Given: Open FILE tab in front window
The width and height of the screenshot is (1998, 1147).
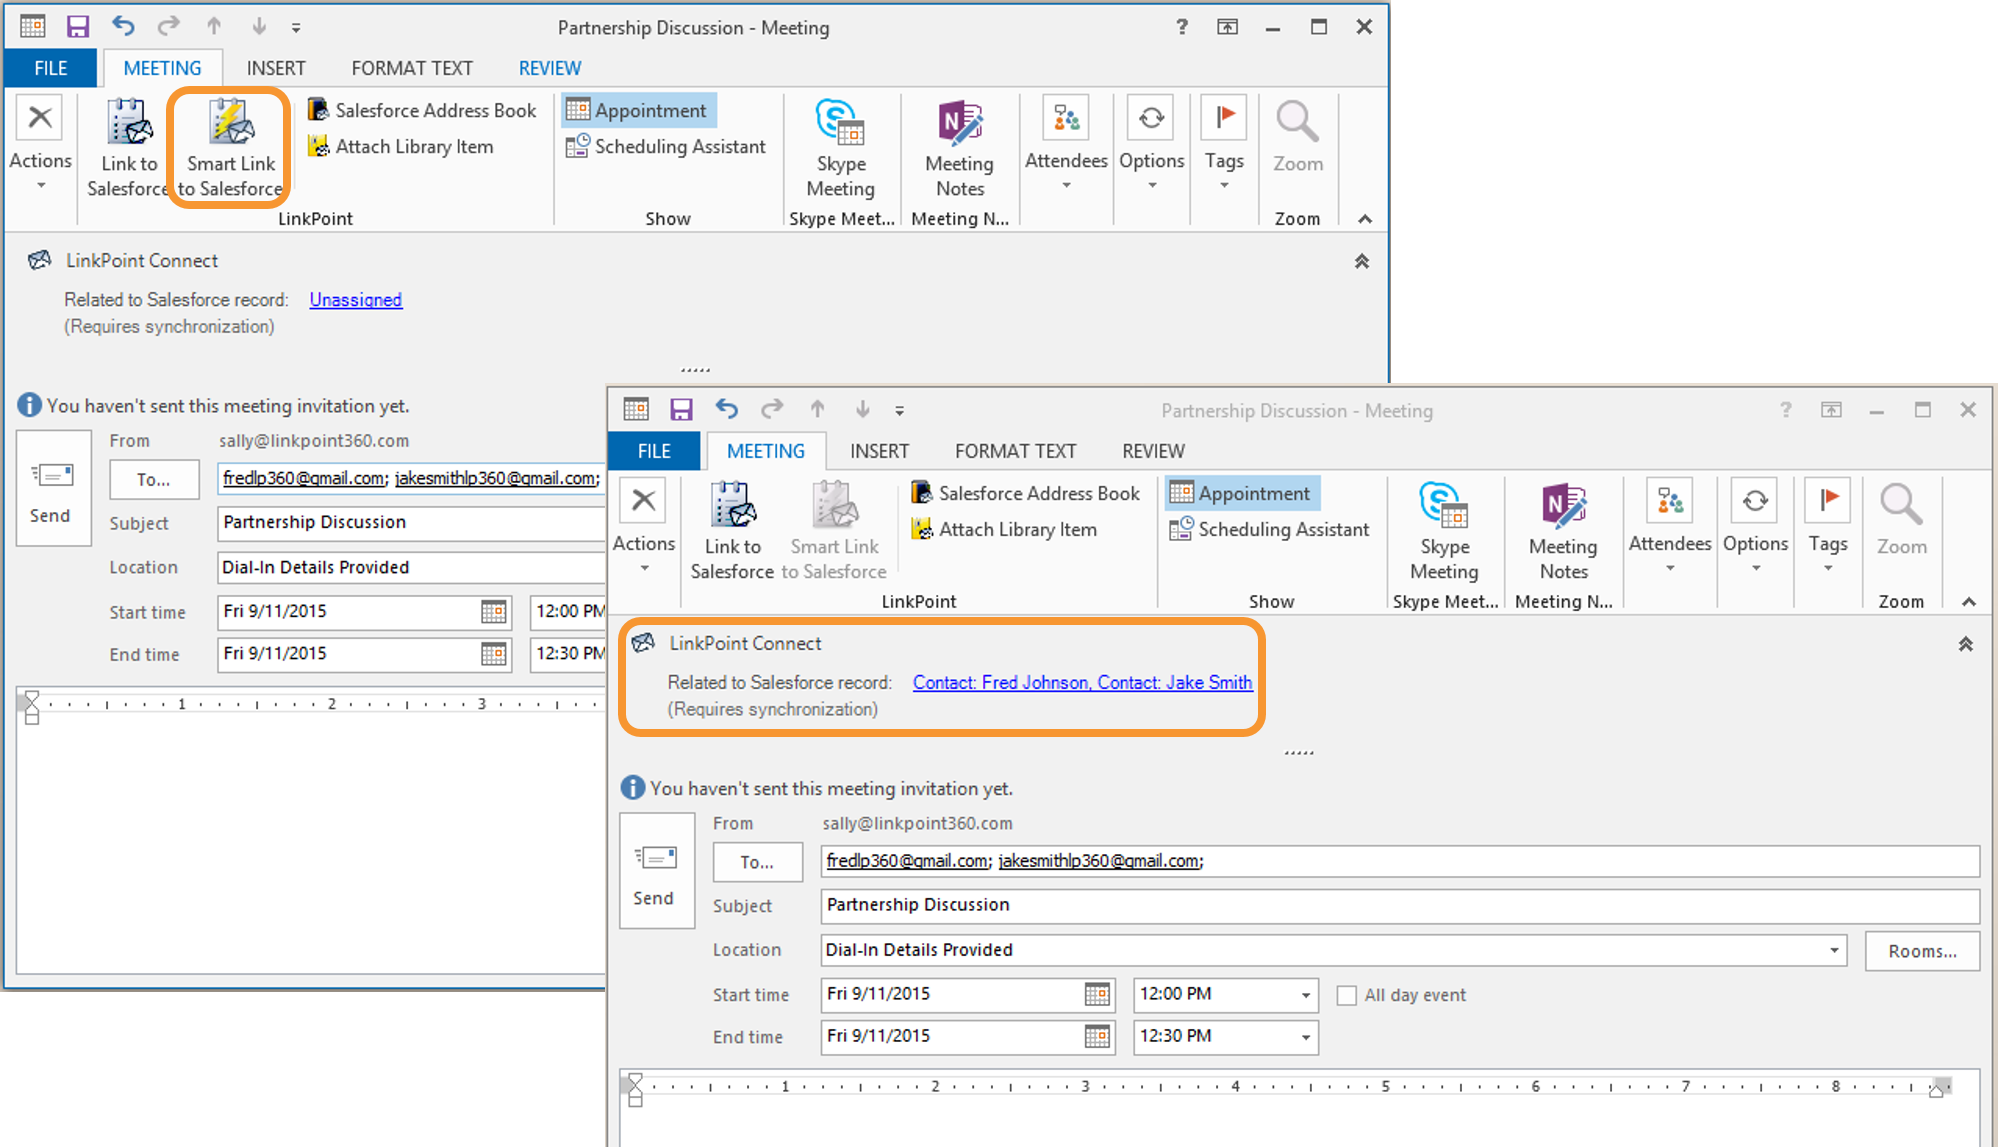Looking at the screenshot, I should pyautogui.click(x=654, y=451).
